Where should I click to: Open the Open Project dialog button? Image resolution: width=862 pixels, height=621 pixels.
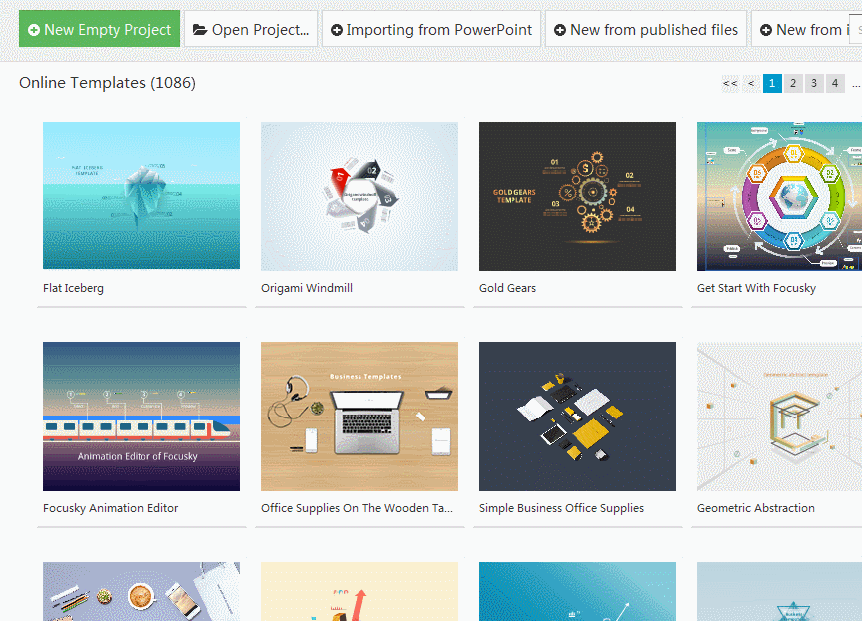(250, 30)
